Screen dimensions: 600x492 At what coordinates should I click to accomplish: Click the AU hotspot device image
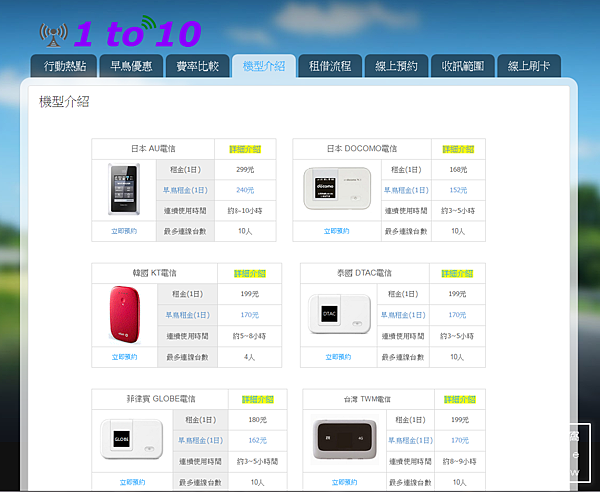click(124, 189)
